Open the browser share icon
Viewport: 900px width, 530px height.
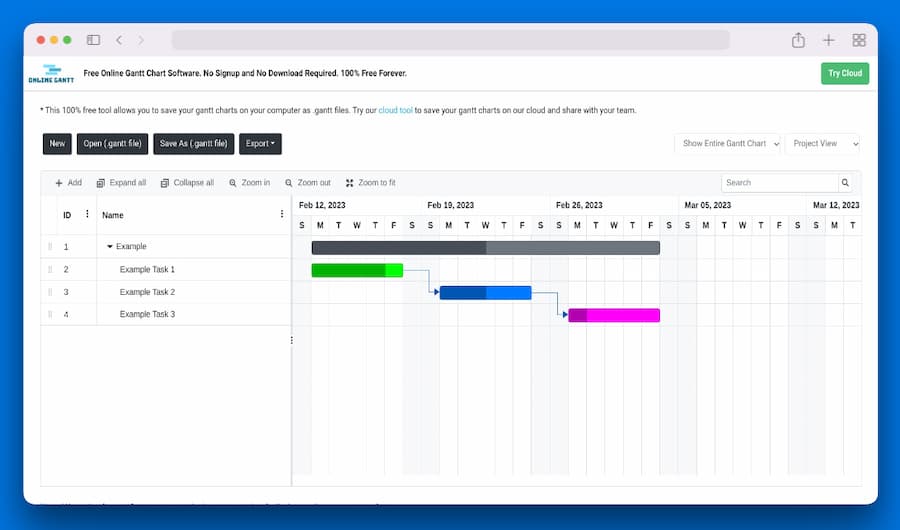(798, 40)
